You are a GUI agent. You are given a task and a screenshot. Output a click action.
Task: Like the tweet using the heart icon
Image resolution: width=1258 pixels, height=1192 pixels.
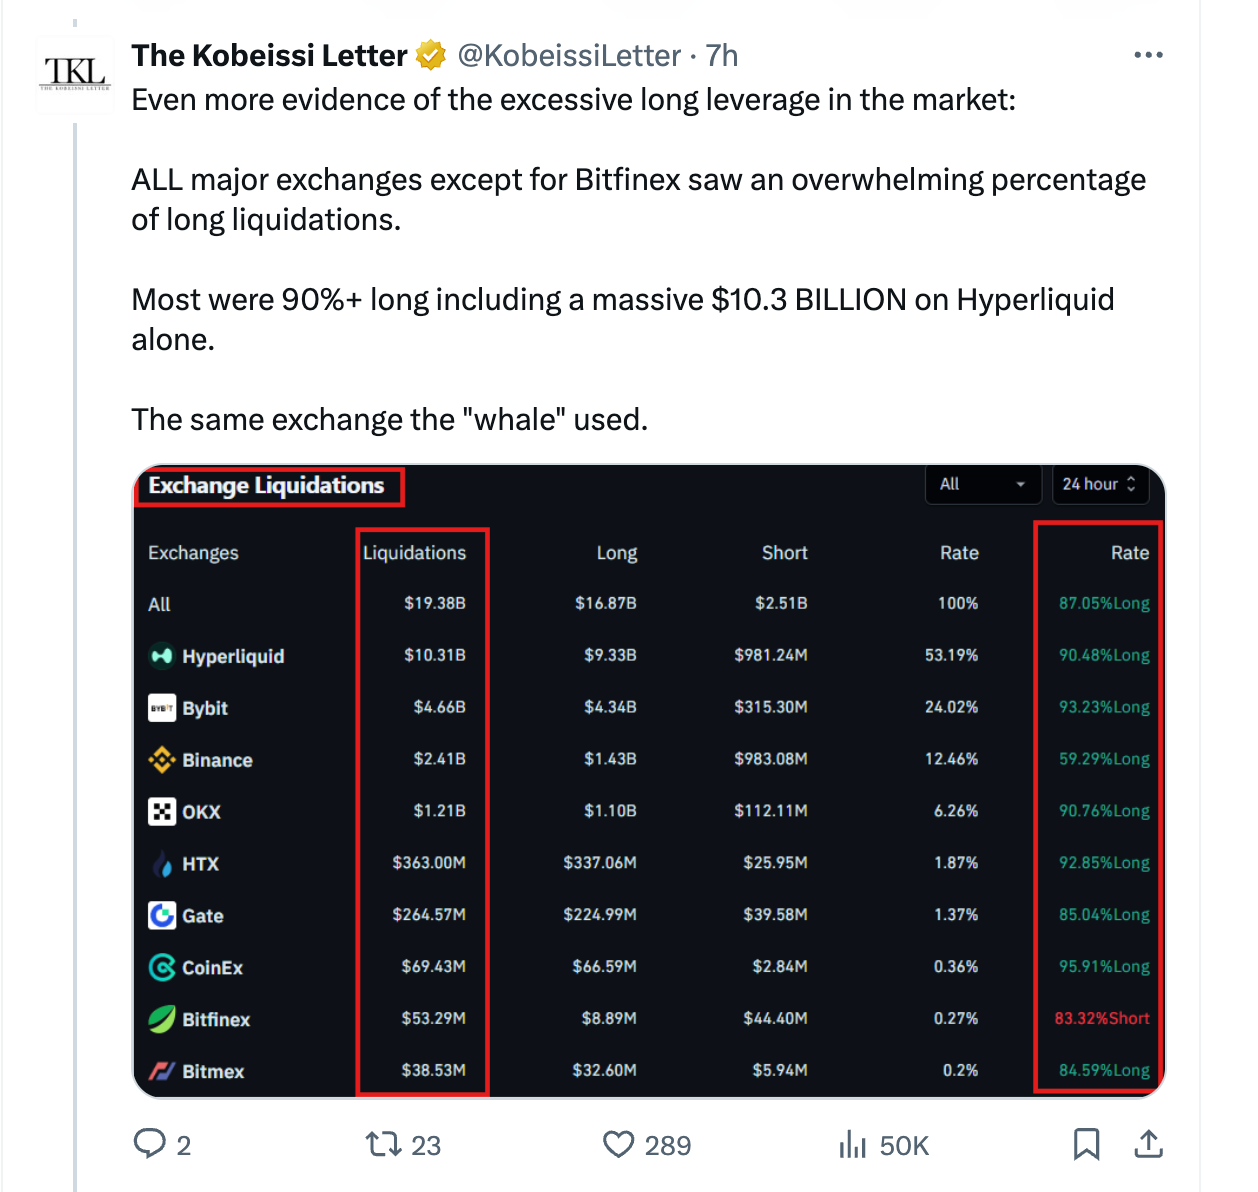click(x=618, y=1144)
